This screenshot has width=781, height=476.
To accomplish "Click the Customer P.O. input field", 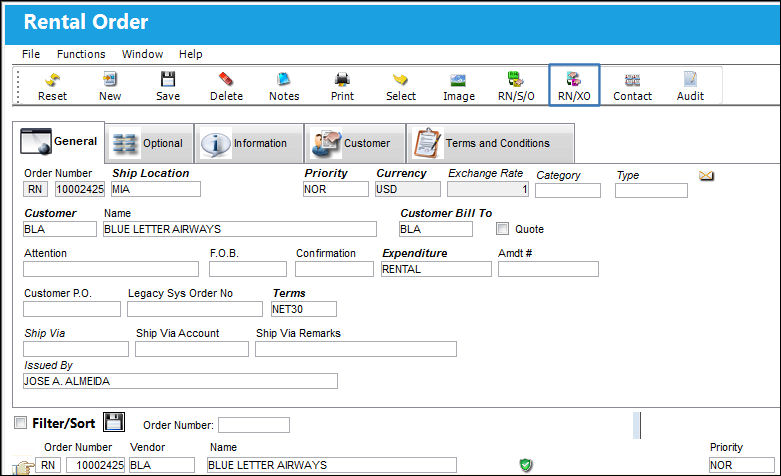I will (72, 309).
